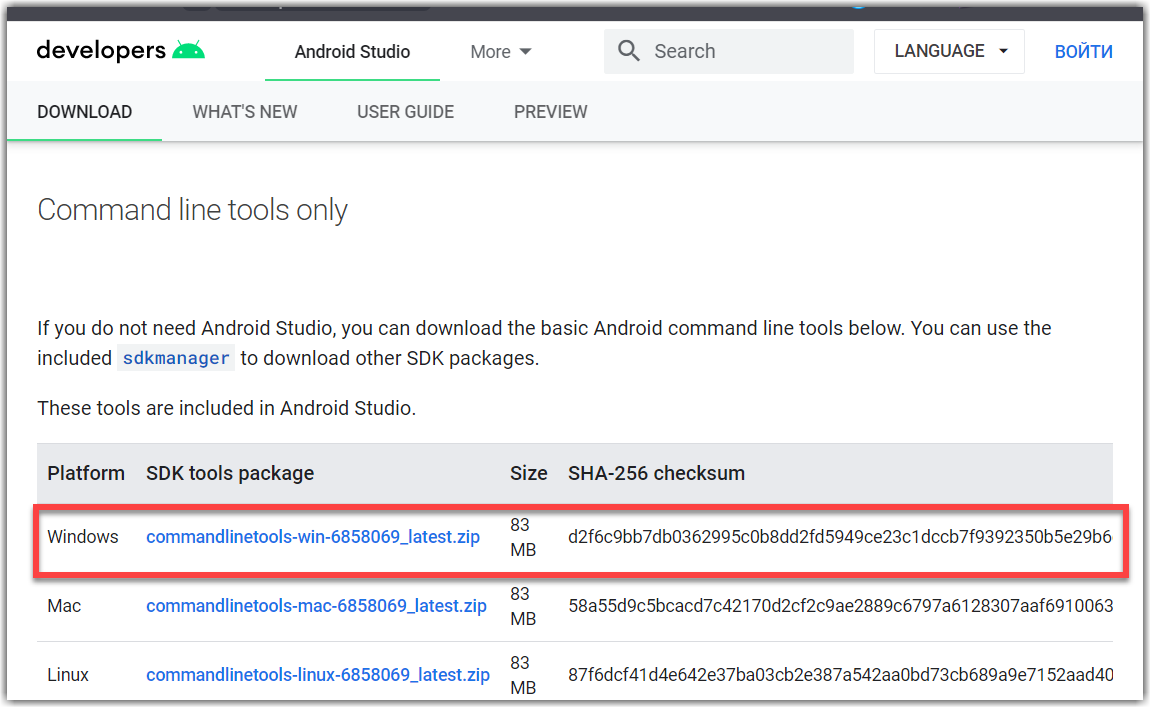Expand the More chevron arrow
1151x708 pixels.
524,51
